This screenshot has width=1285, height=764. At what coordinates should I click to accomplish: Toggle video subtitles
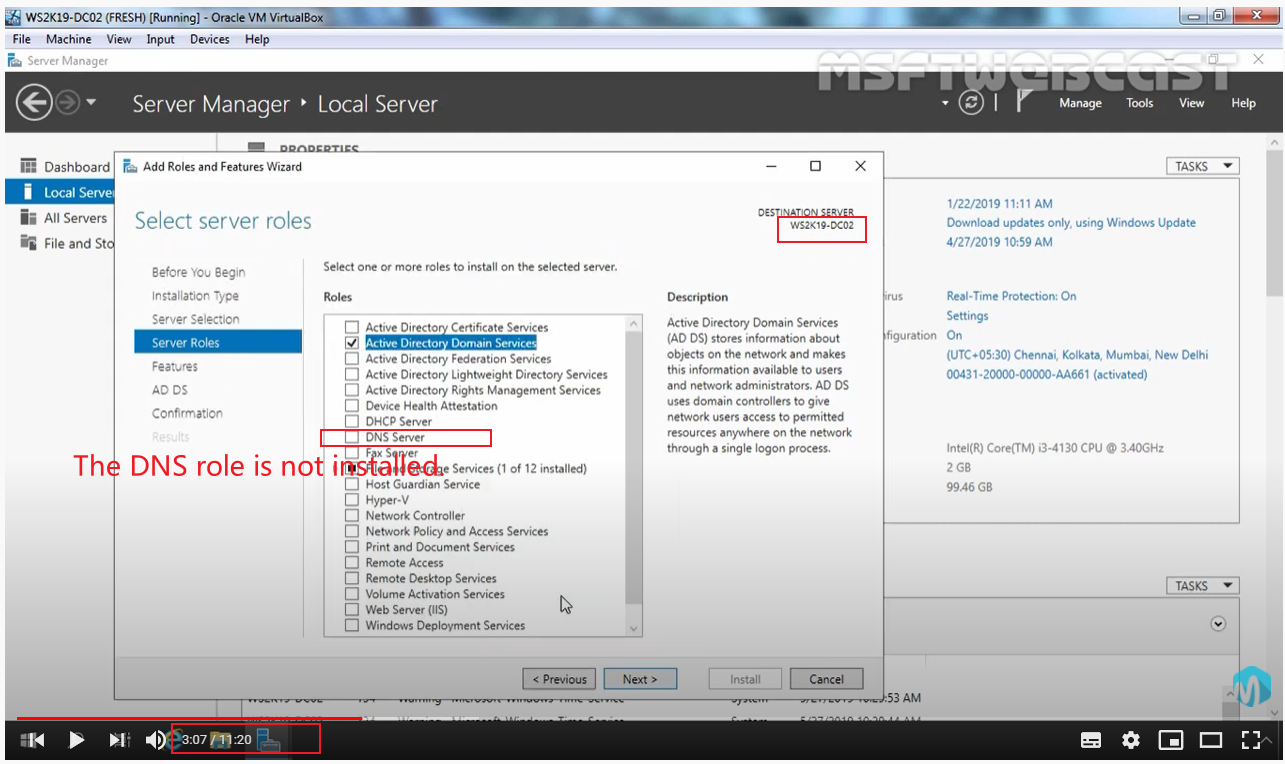1091,740
